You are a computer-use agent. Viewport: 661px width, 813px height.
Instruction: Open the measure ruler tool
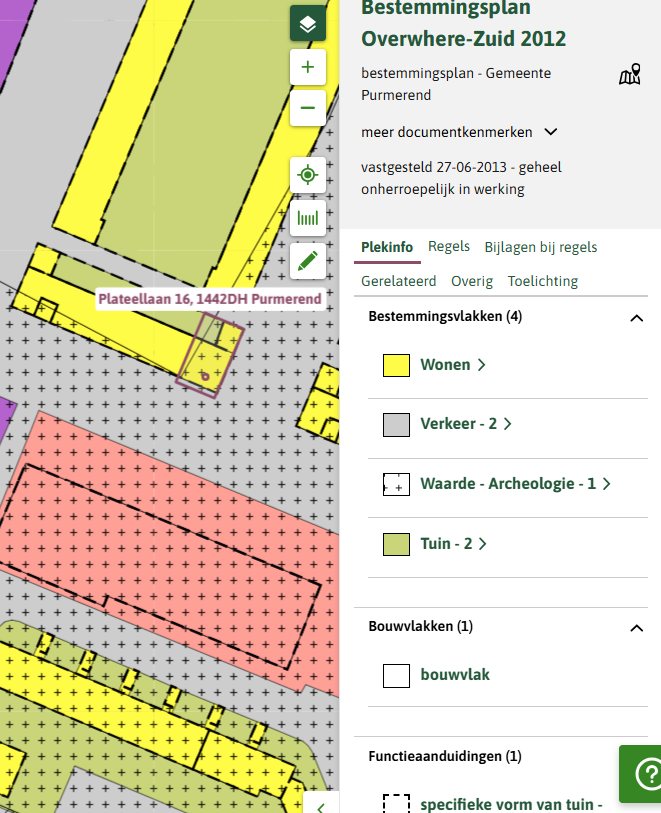pyautogui.click(x=308, y=218)
